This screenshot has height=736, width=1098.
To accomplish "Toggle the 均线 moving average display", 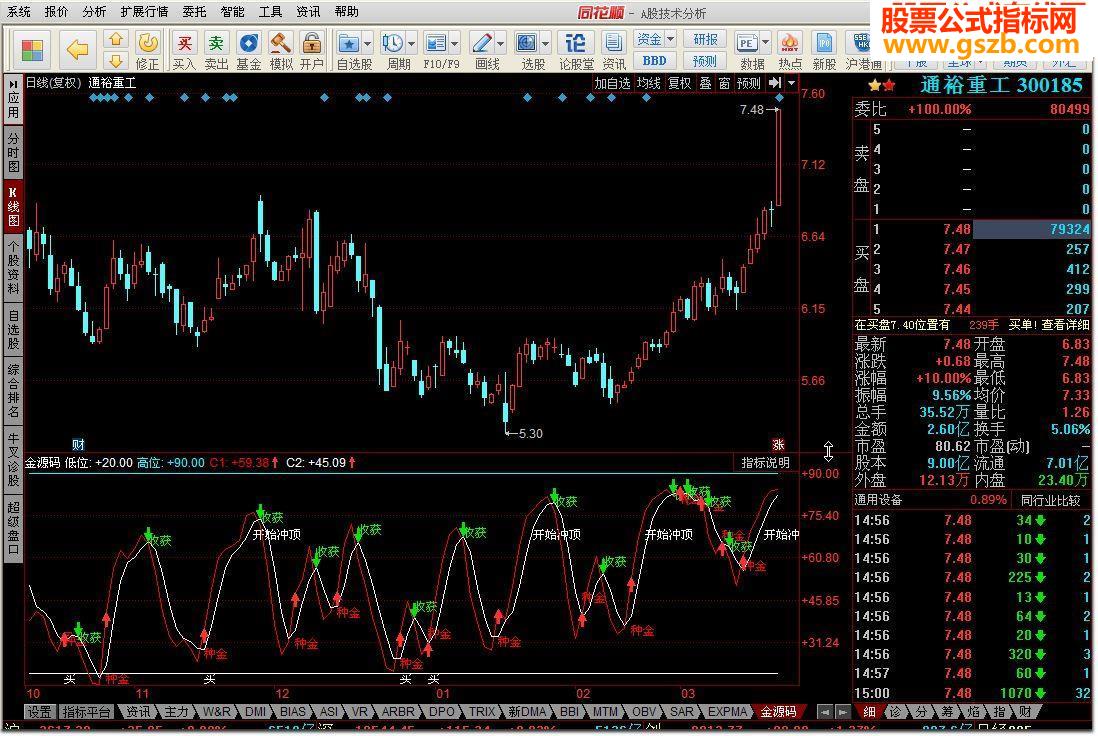I will coord(648,83).
